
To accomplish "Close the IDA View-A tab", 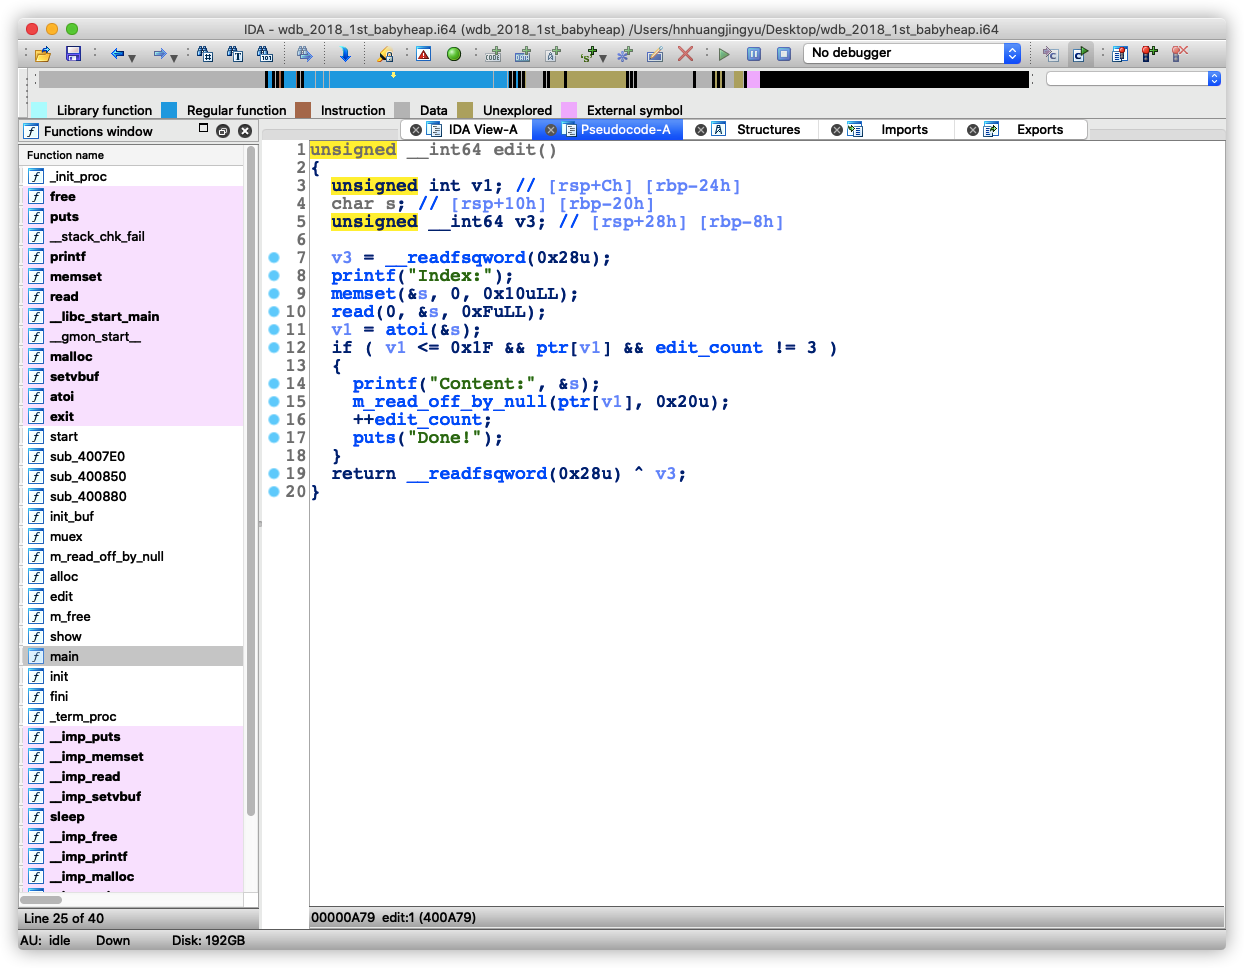I will (x=416, y=130).
